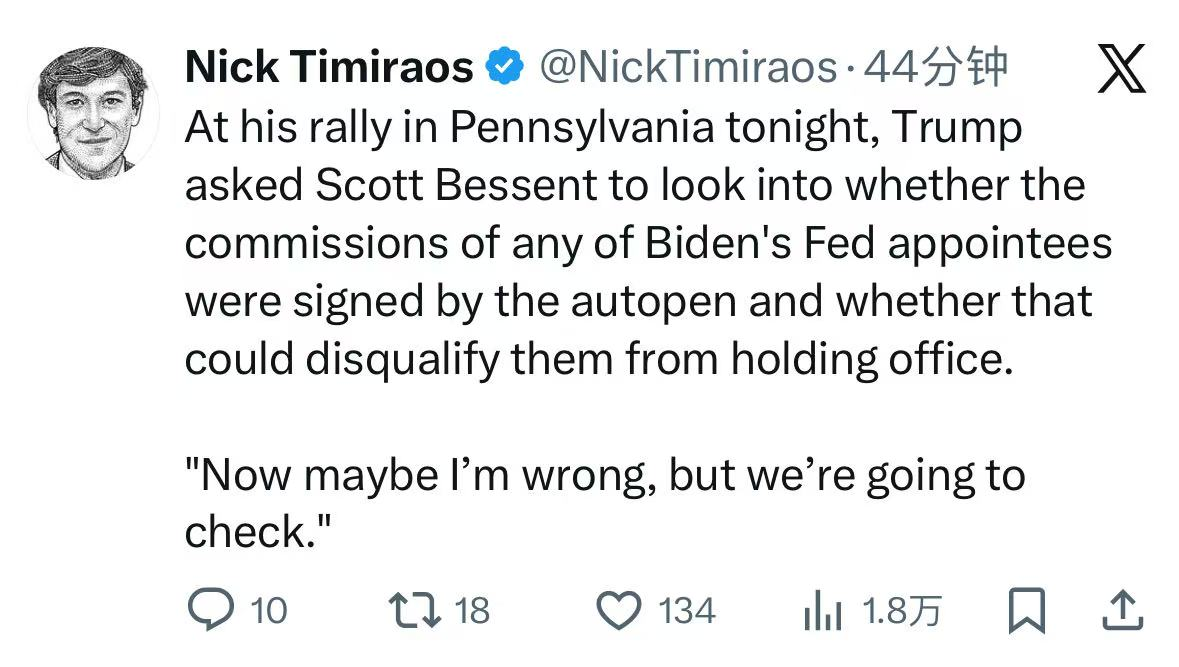Click the reply count 10
The image size is (1179, 667).
267,610
